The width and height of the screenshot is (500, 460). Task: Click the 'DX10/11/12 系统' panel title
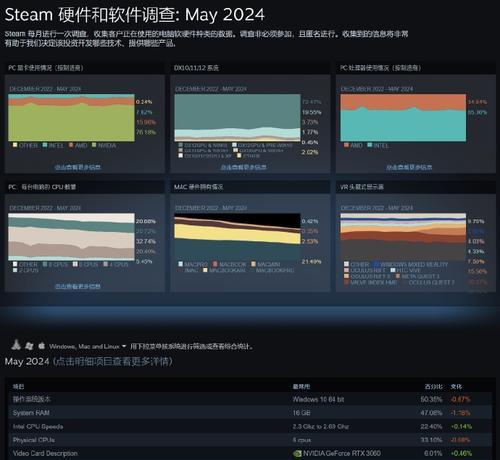pyautogui.click(x=196, y=68)
